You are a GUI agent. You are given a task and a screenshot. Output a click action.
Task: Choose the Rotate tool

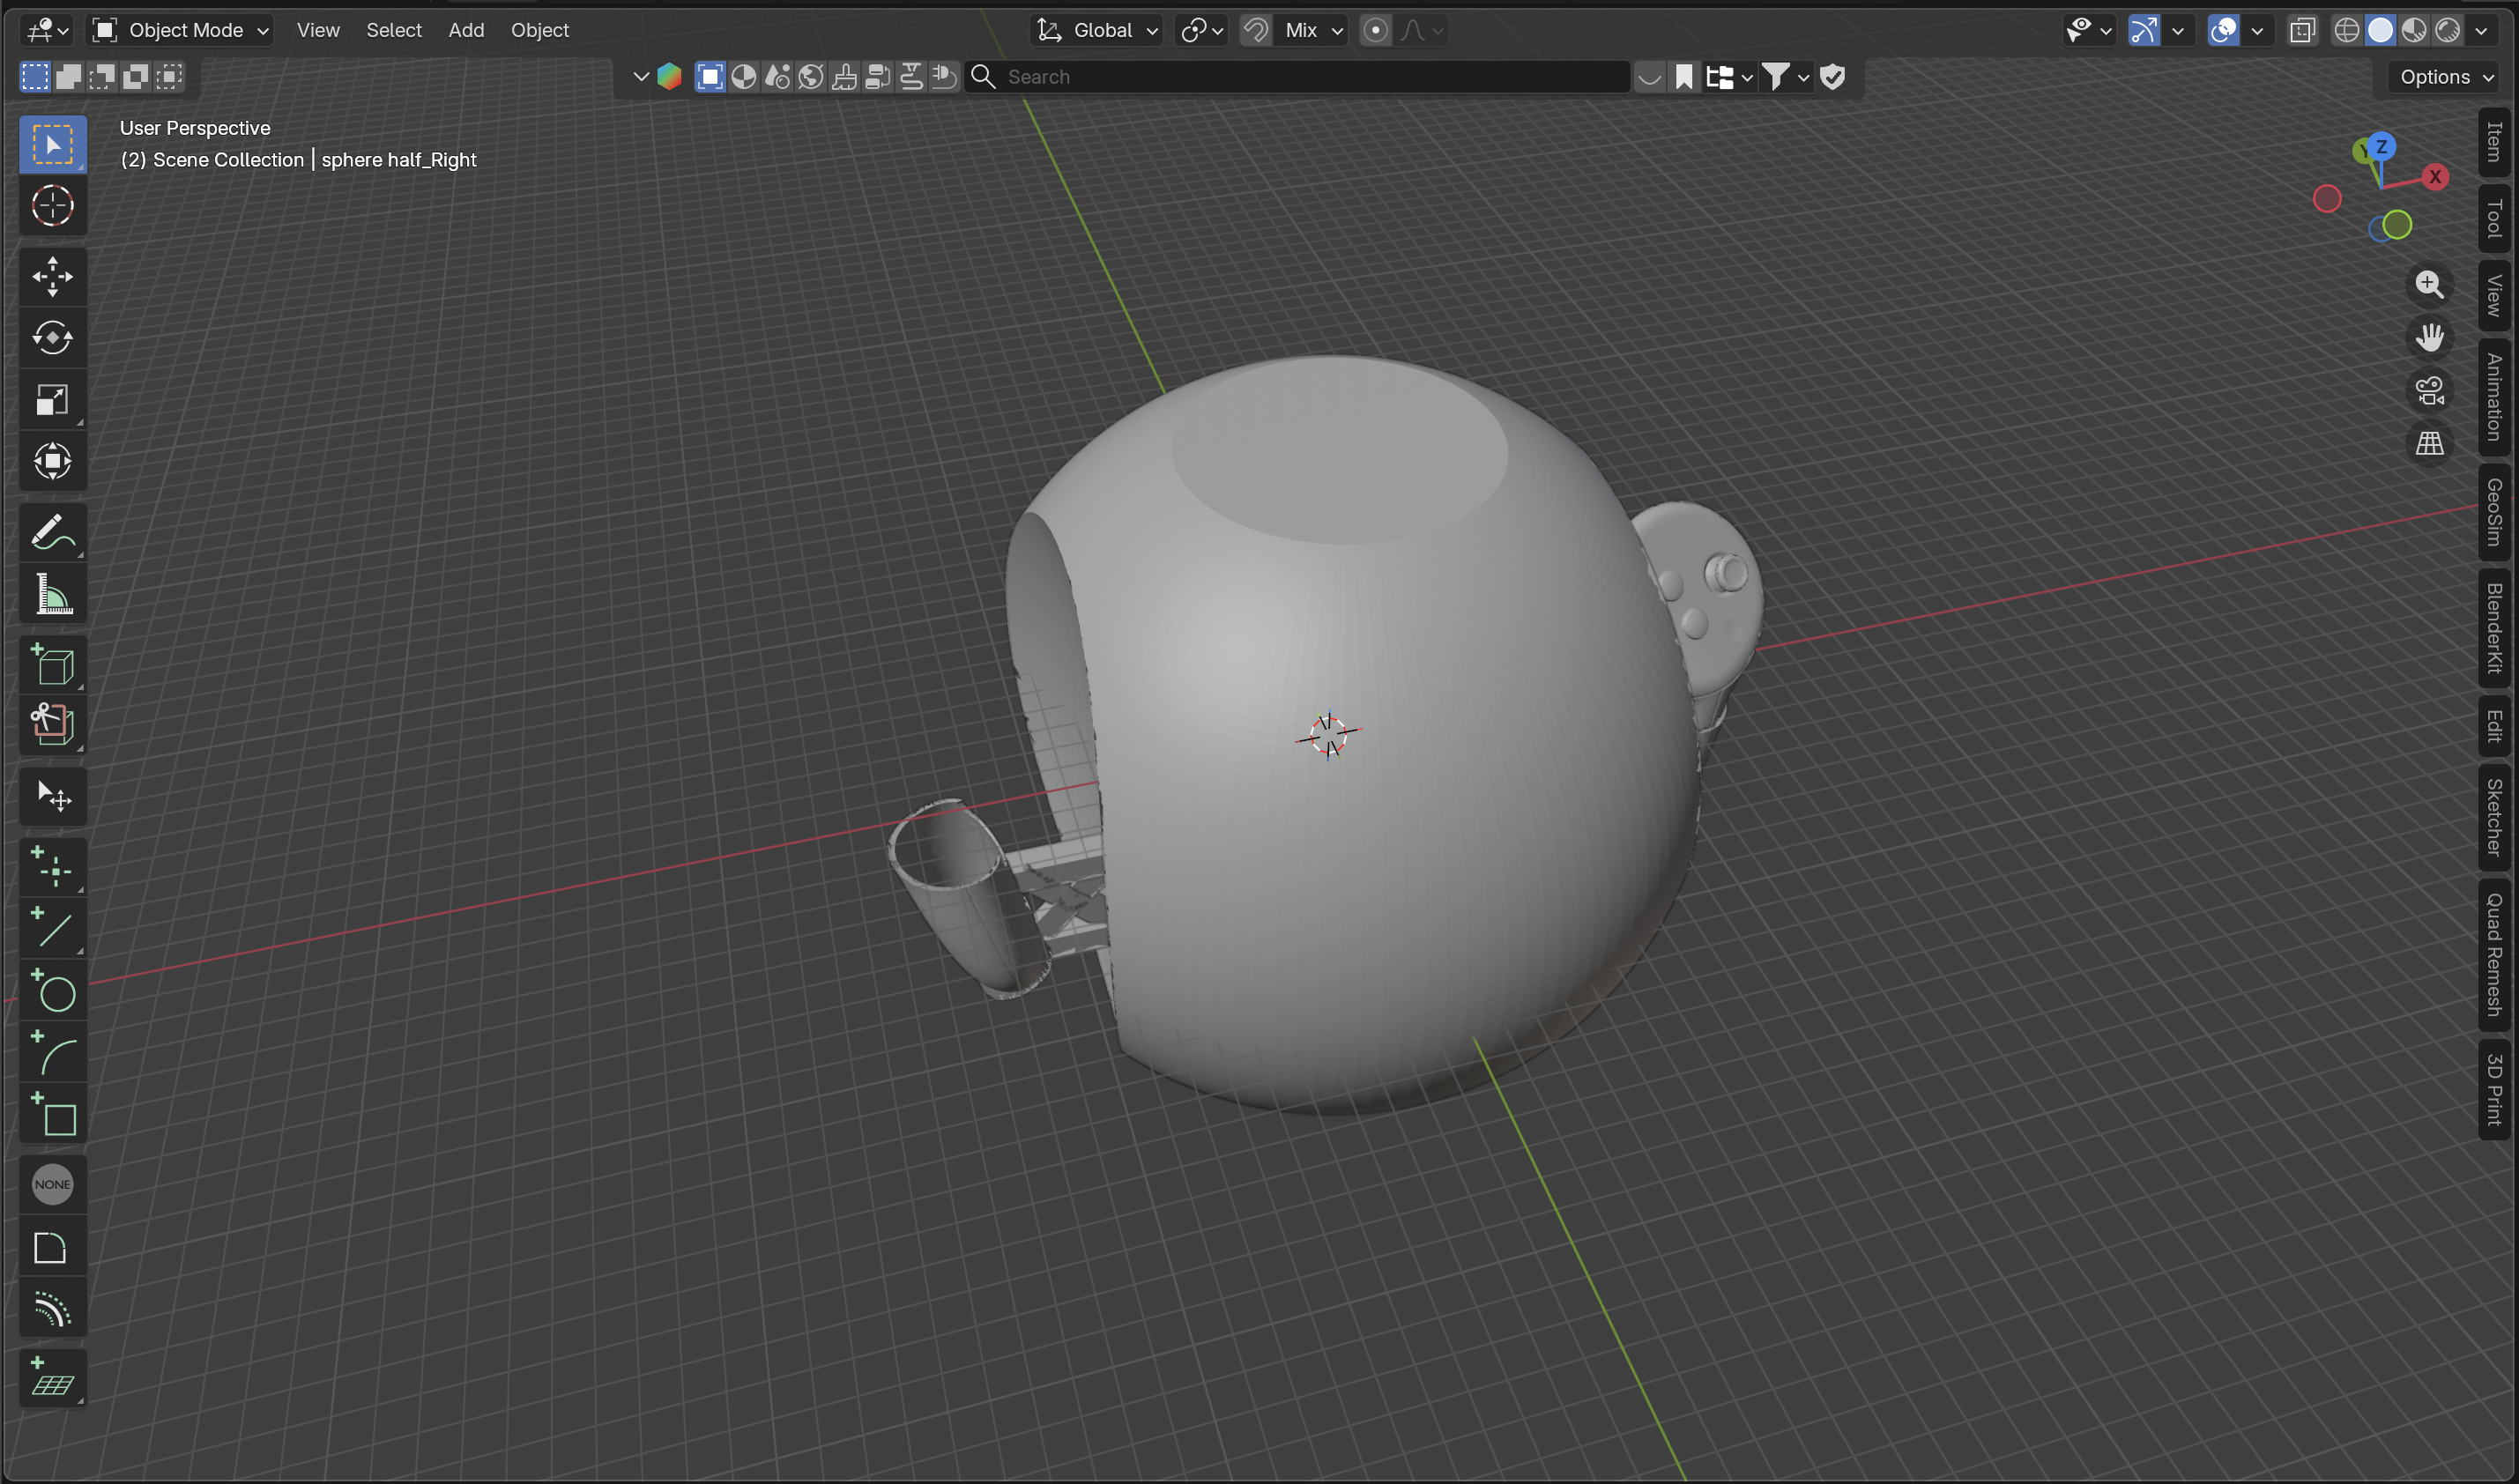tap(52, 338)
